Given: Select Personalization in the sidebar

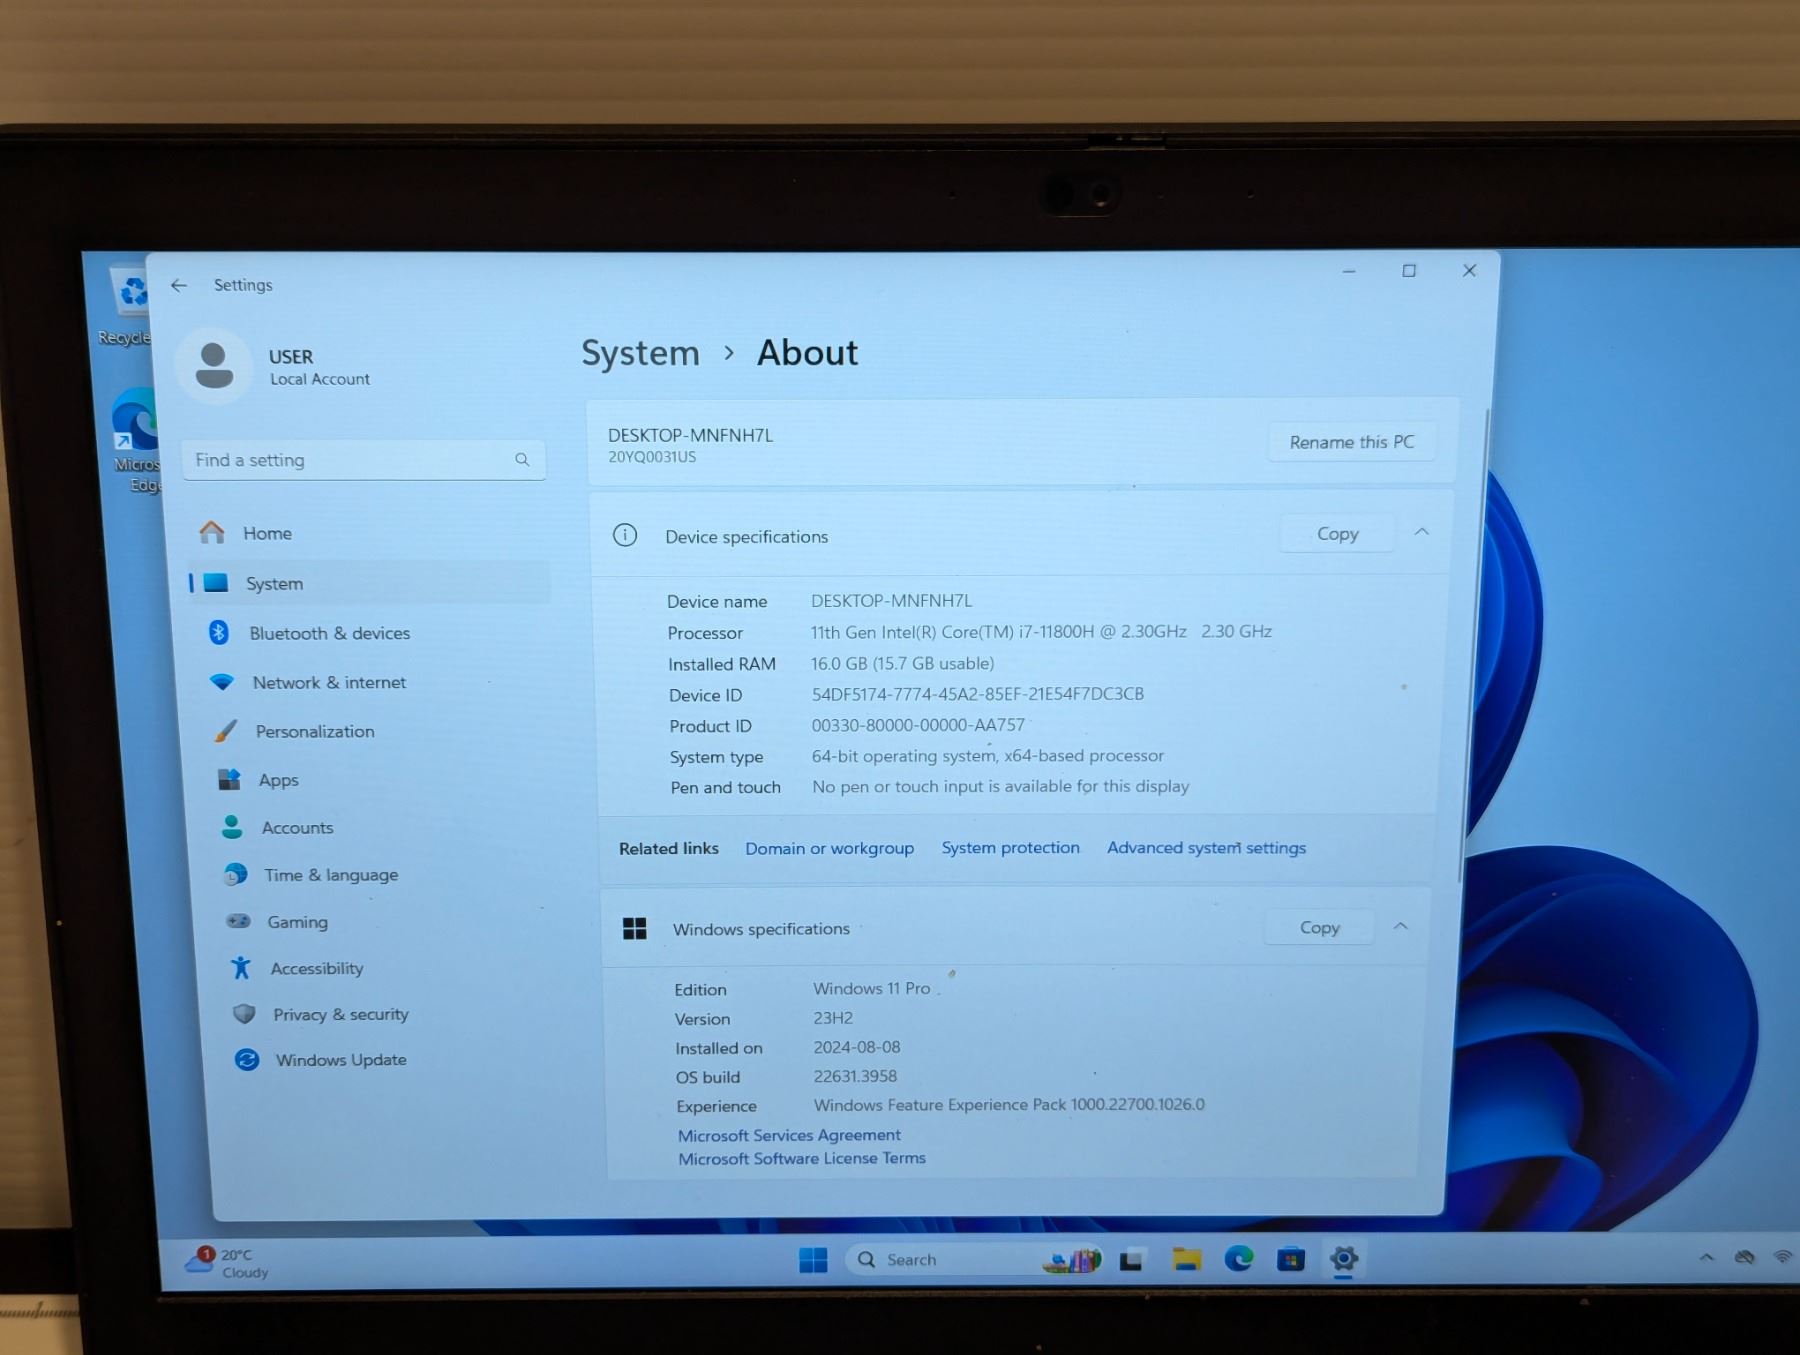Looking at the screenshot, I should pyautogui.click(x=314, y=731).
